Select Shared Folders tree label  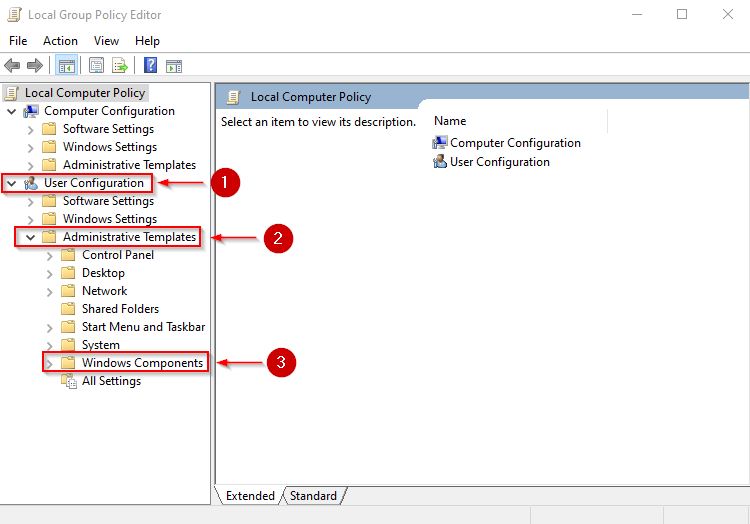point(120,309)
